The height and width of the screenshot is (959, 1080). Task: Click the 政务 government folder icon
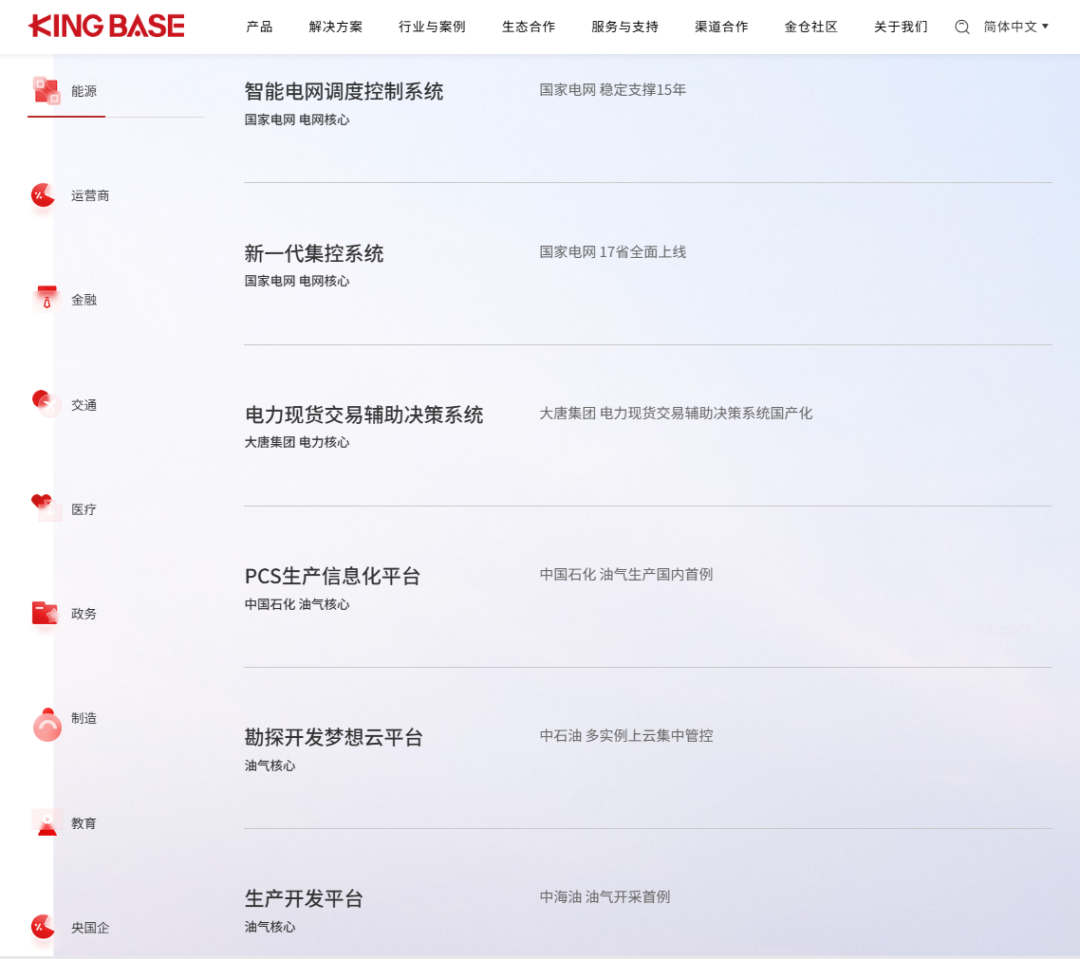45,612
